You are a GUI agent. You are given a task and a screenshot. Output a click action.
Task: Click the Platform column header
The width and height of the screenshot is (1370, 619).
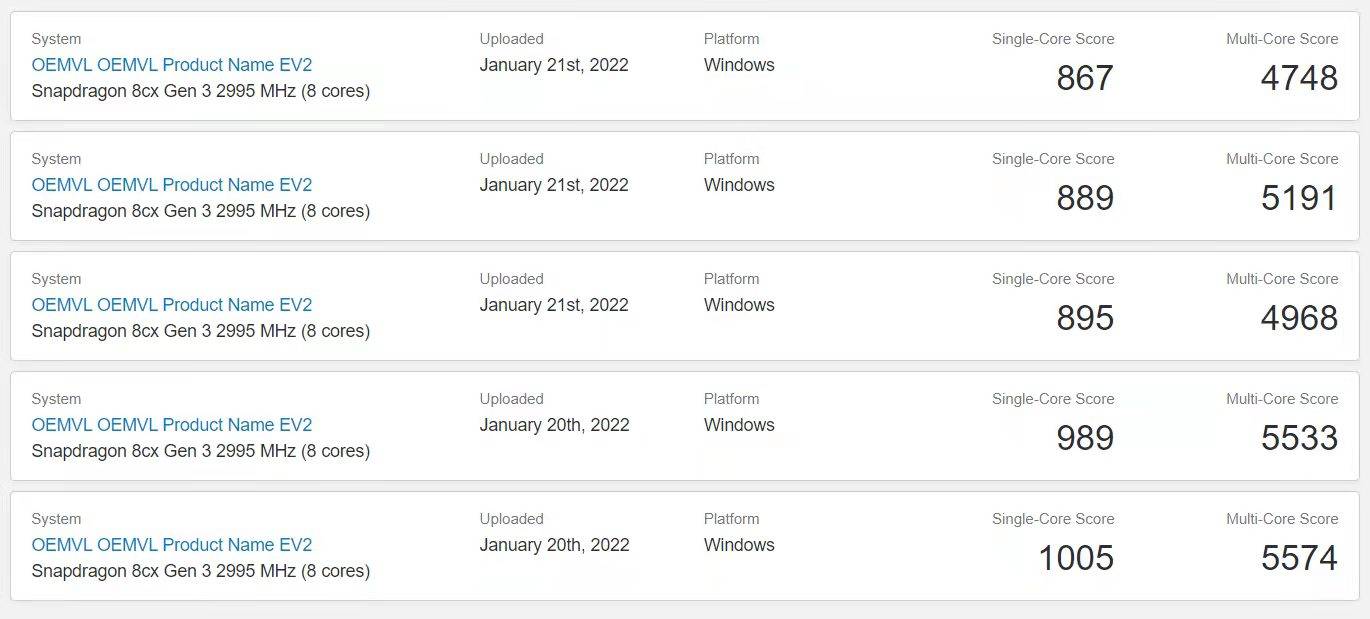pyautogui.click(x=731, y=38)
